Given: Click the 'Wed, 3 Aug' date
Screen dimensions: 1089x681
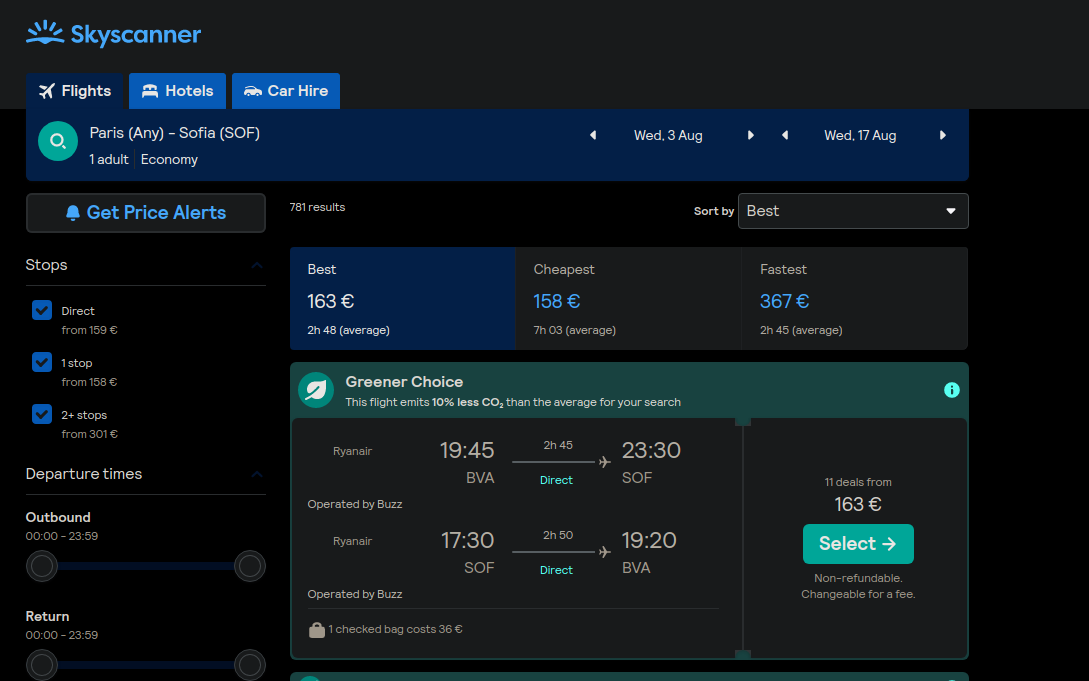Looking at the screenshot, I should [668, 135].
